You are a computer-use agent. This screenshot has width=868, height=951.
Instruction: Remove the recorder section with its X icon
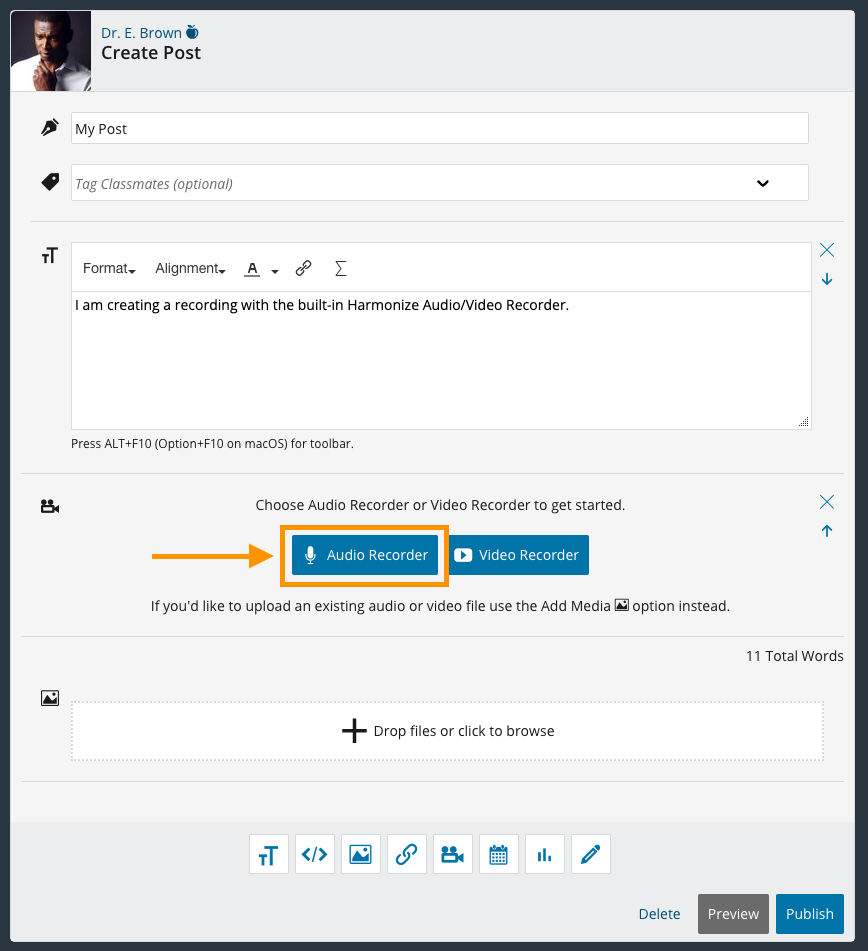(x=827, y=502)
